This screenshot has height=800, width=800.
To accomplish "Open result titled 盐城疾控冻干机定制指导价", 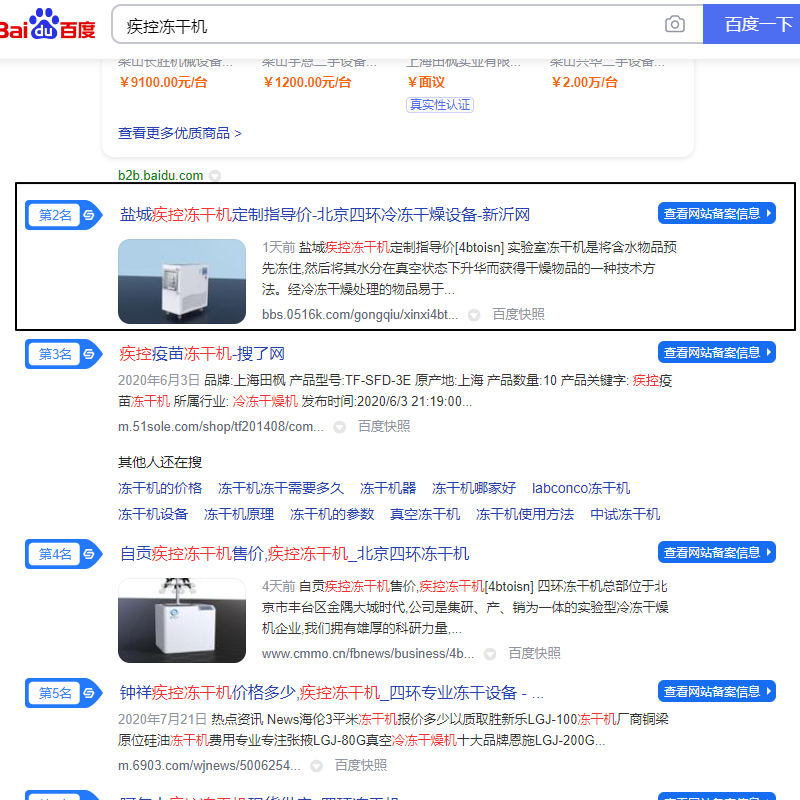I will tap(324, 215).
